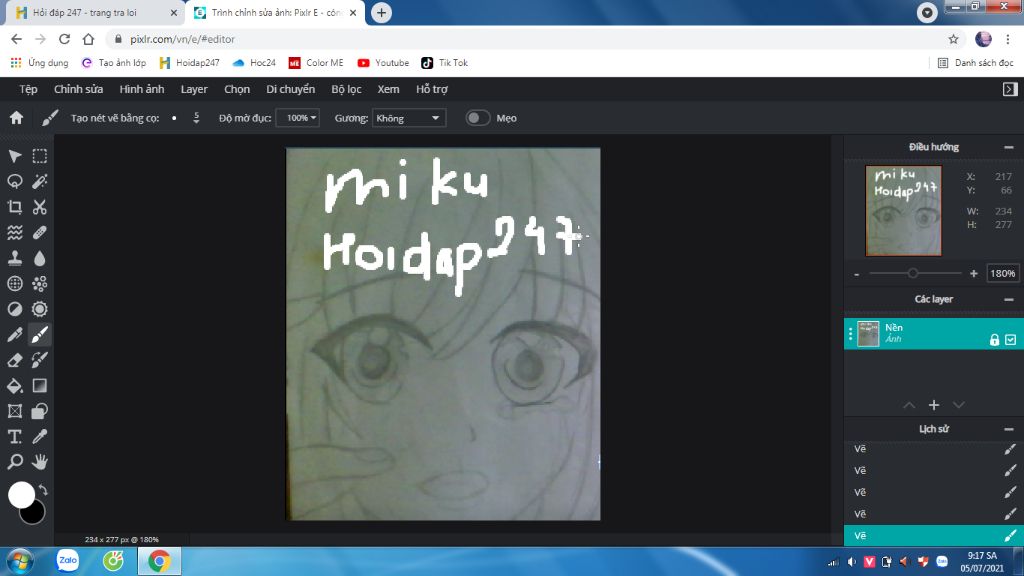Open the Xem menu
This screenshot has height=576, width=1024.
click(x=388, y=89)
